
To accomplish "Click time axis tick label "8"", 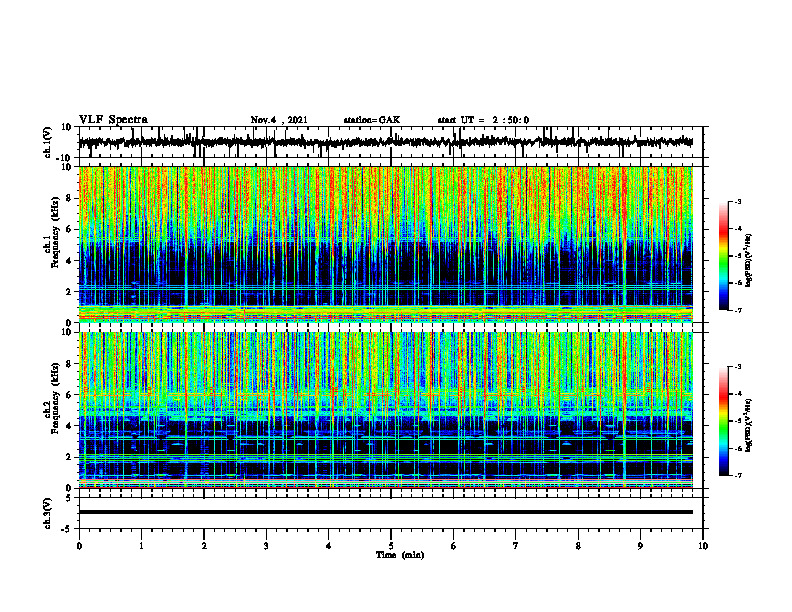I will coord(578,546).
